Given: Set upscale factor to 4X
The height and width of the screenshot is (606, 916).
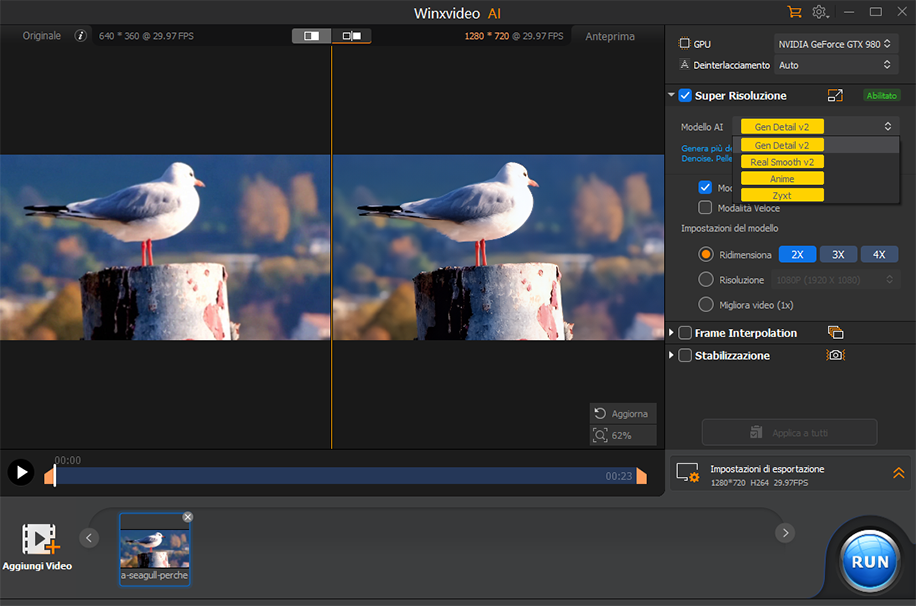Looking at the screenshot, I should click(879, 254).
